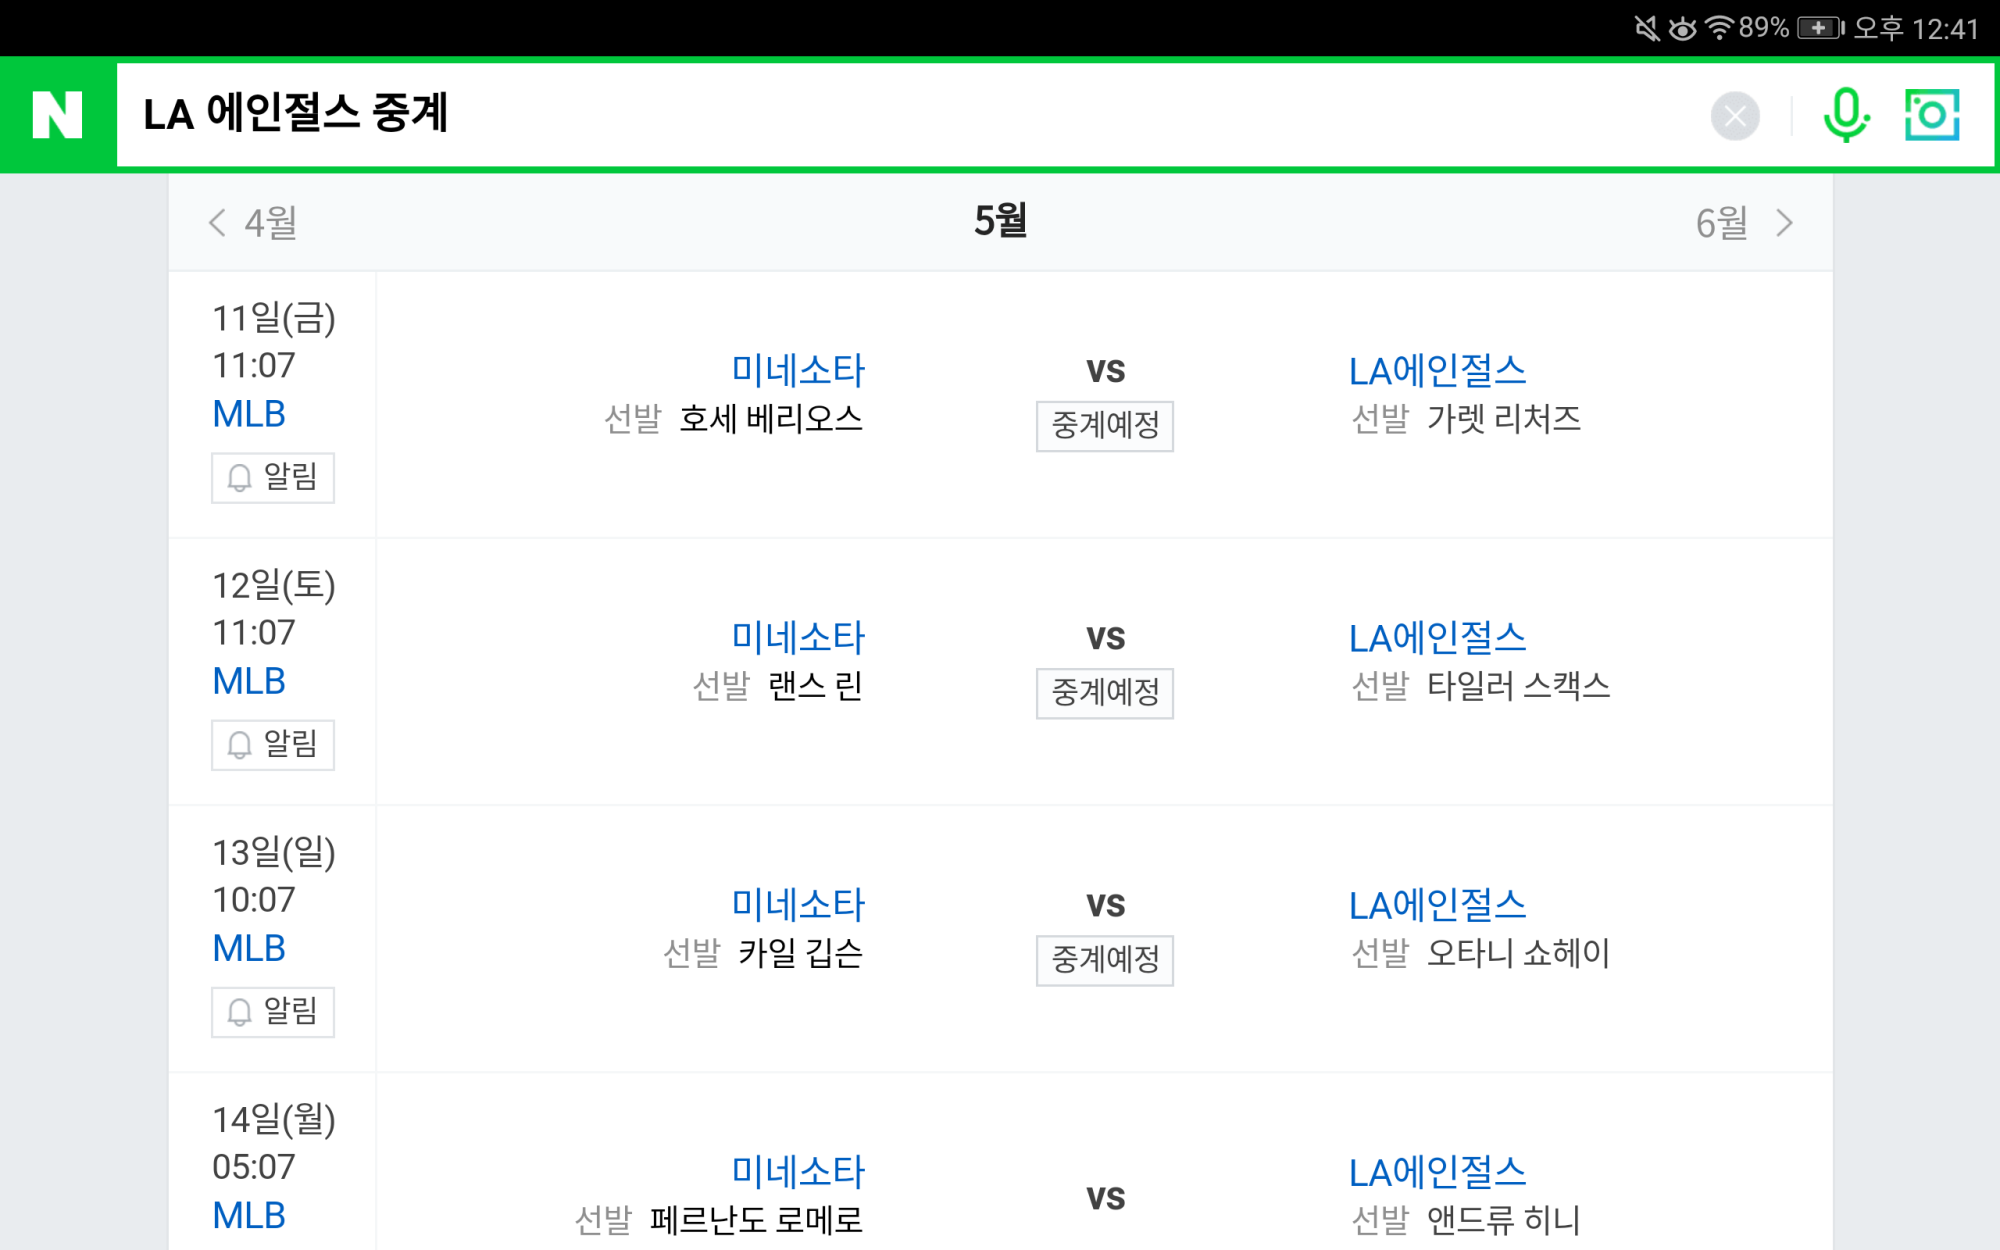Toggle 알림 for the 13일 game
Screen dimensions: 2000x1250
tap(273, 1011)
